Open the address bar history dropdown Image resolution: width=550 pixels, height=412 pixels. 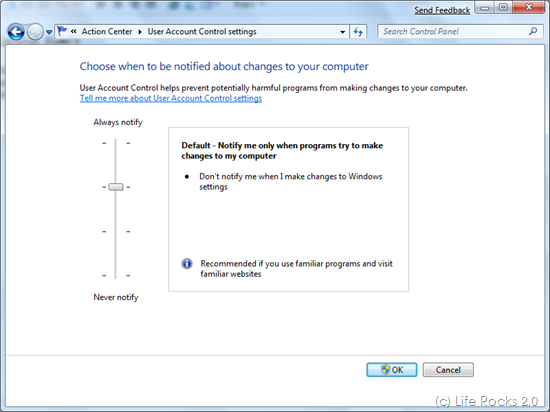(x=342, y=32)
